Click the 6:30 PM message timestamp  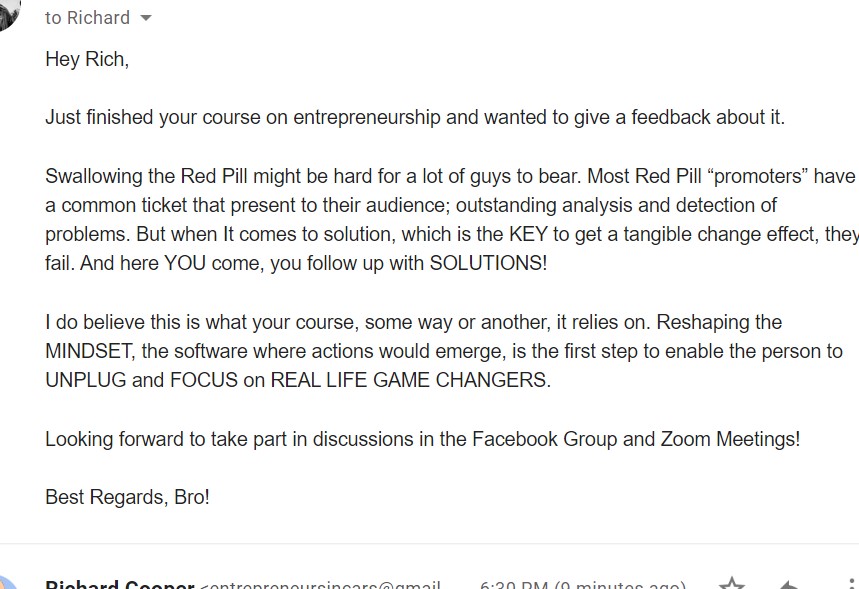[x=583, y=585]
